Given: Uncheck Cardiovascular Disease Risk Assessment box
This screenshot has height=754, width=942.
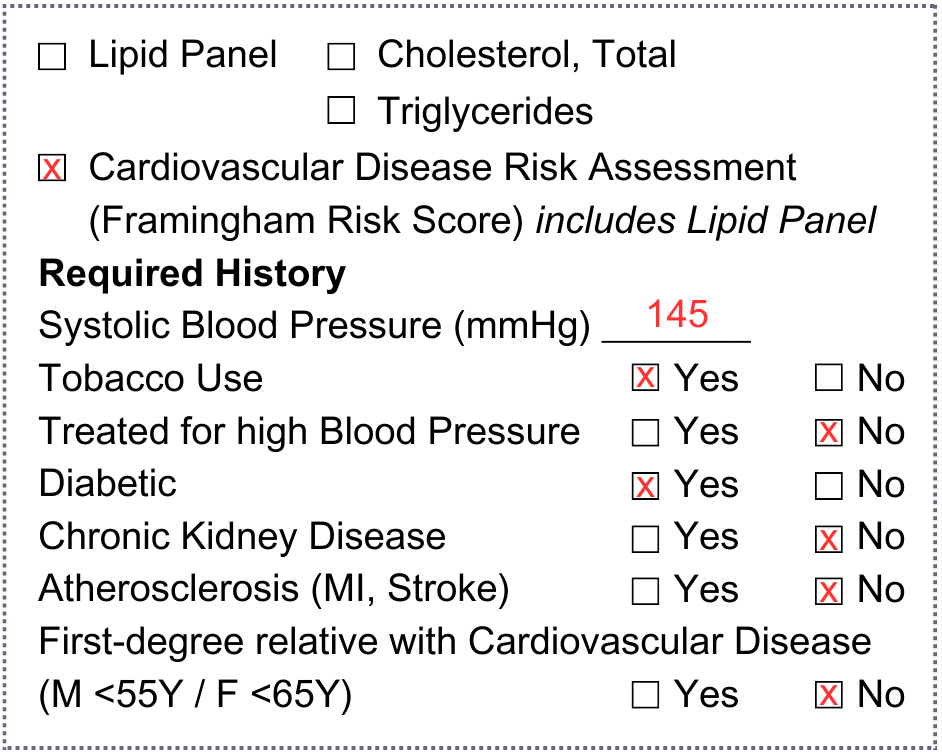Looking at the screenshot, I should [52, 168].
